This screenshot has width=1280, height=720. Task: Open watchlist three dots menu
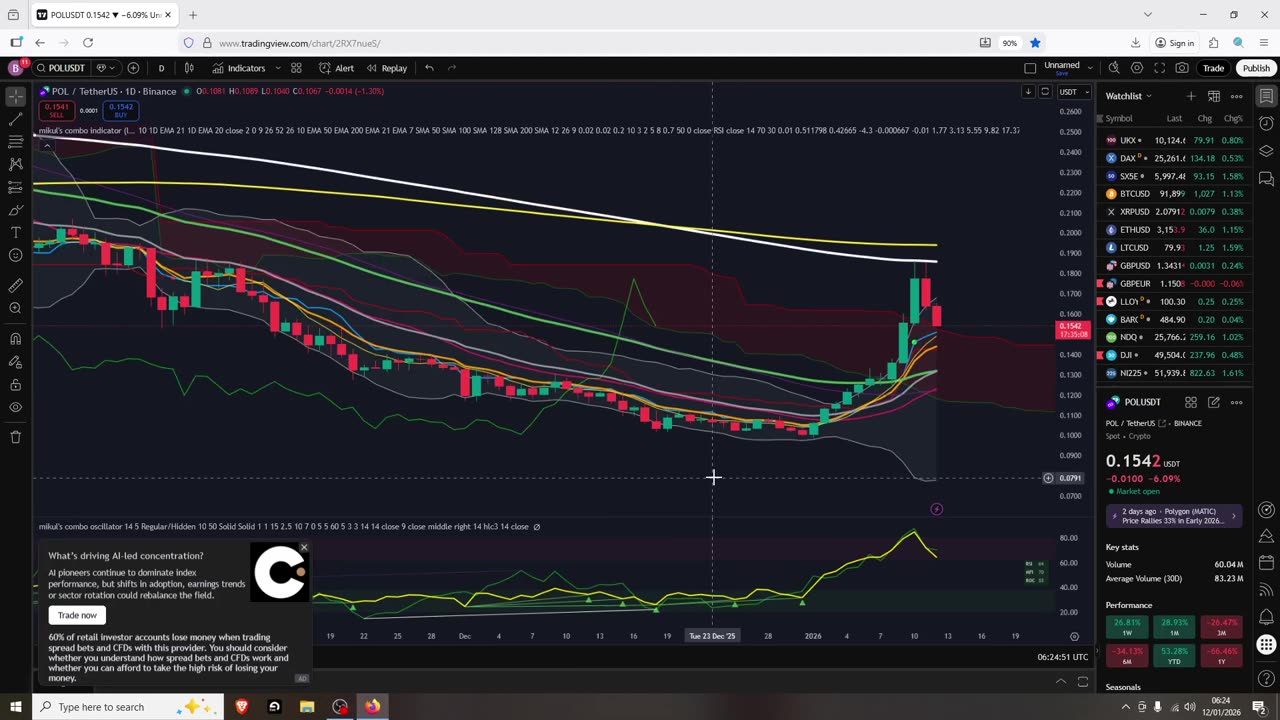point(1237,96)
